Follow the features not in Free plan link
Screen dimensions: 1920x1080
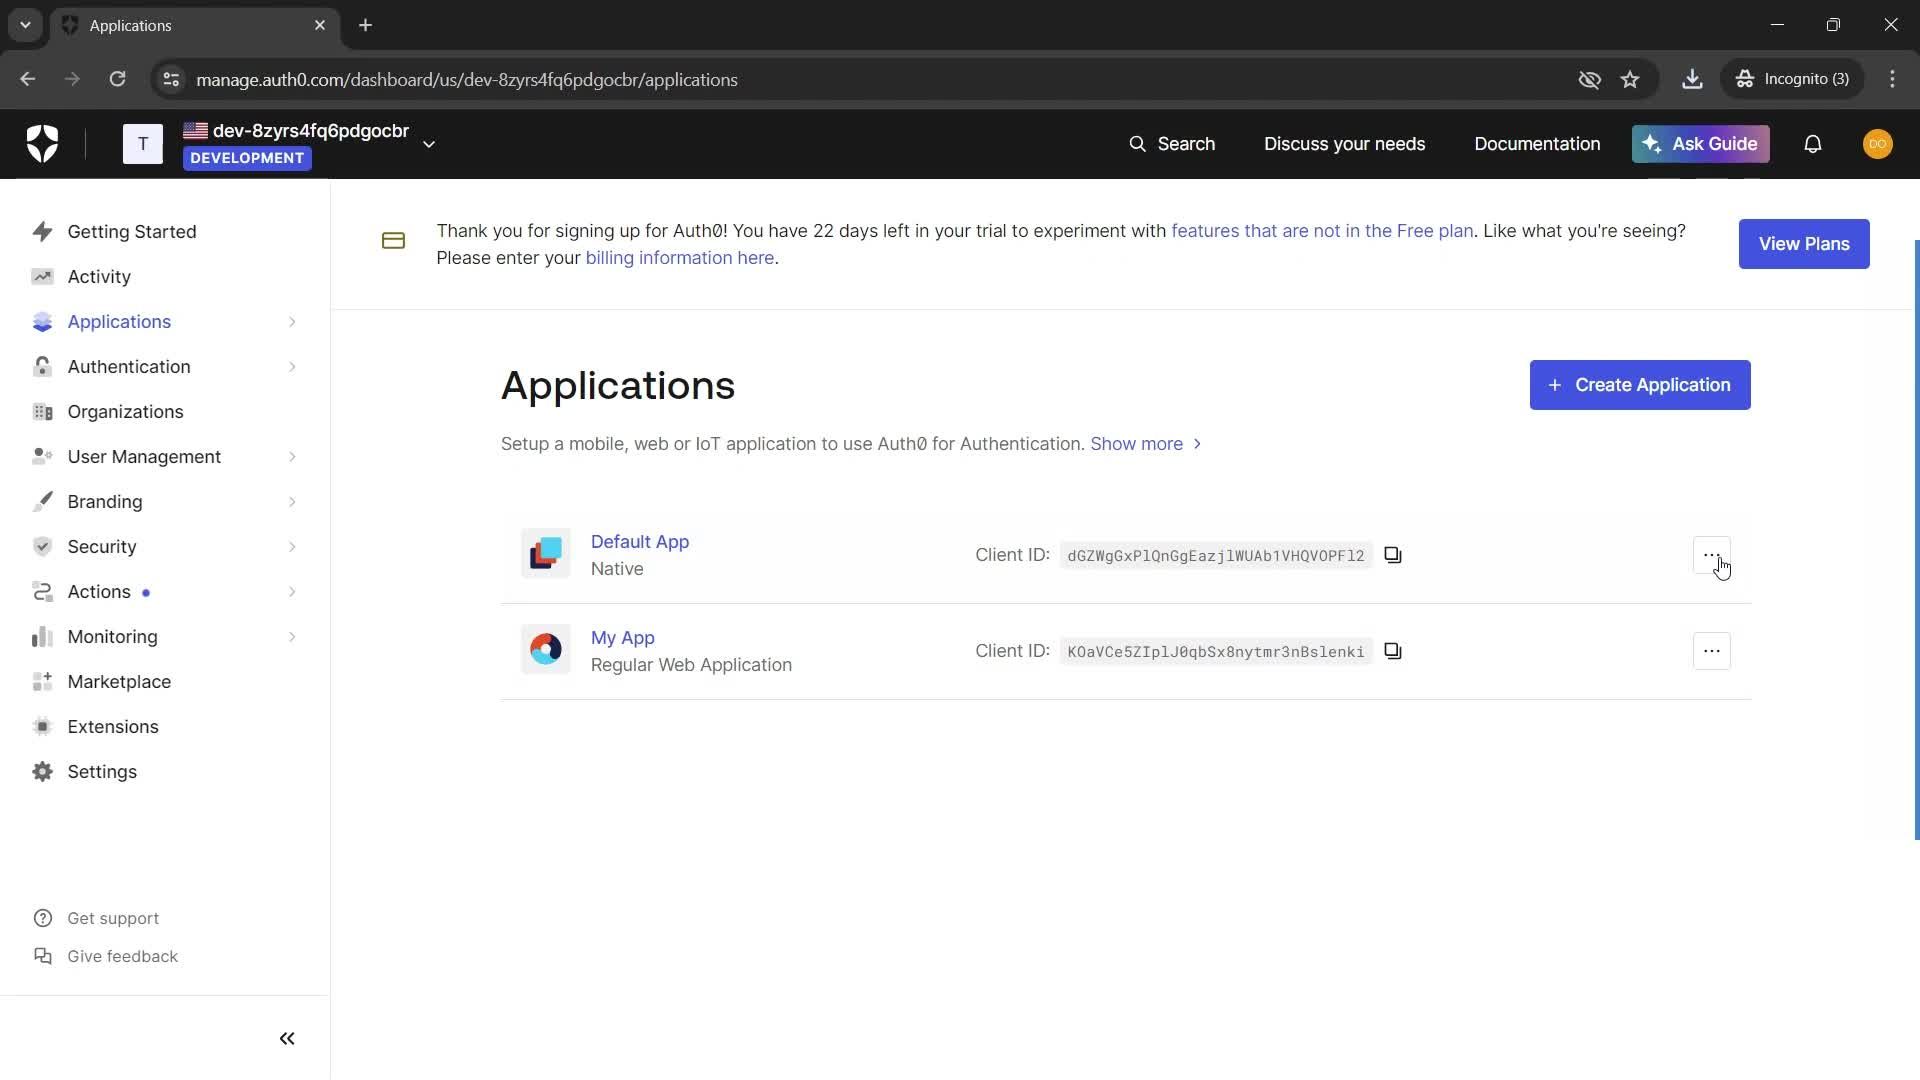(1322, 231)
